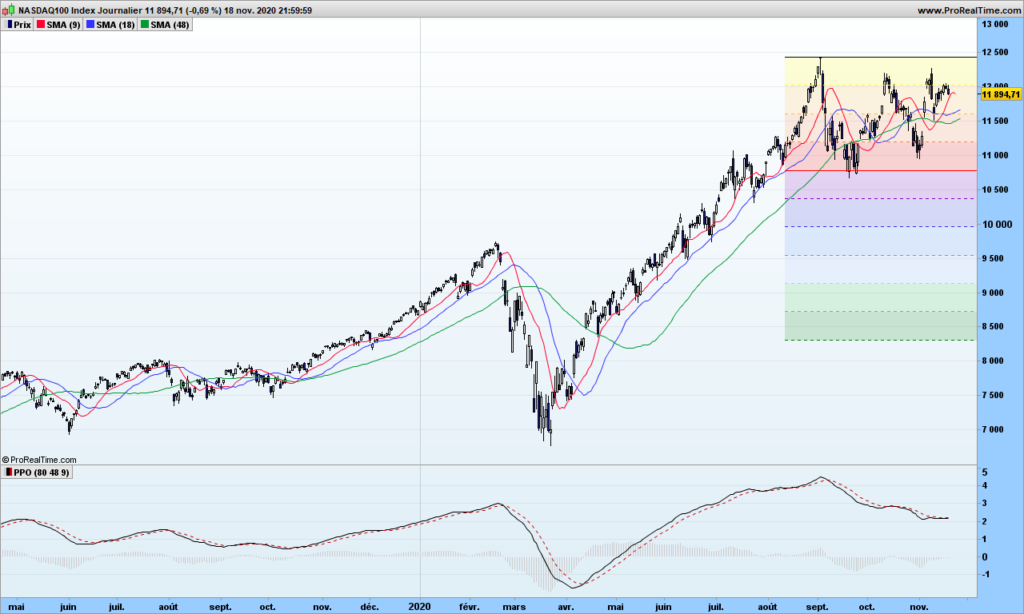The width and height of the screenshot is (1024, 614).
Task: Click the 2020 year label on time axis
Action: pyautogui.click(x=419, y=607)
